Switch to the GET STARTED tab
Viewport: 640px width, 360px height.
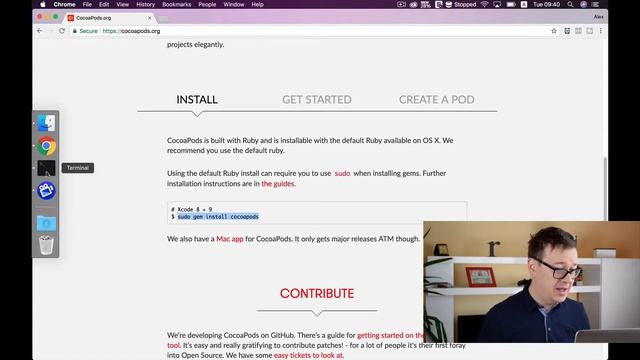[317, 100]
